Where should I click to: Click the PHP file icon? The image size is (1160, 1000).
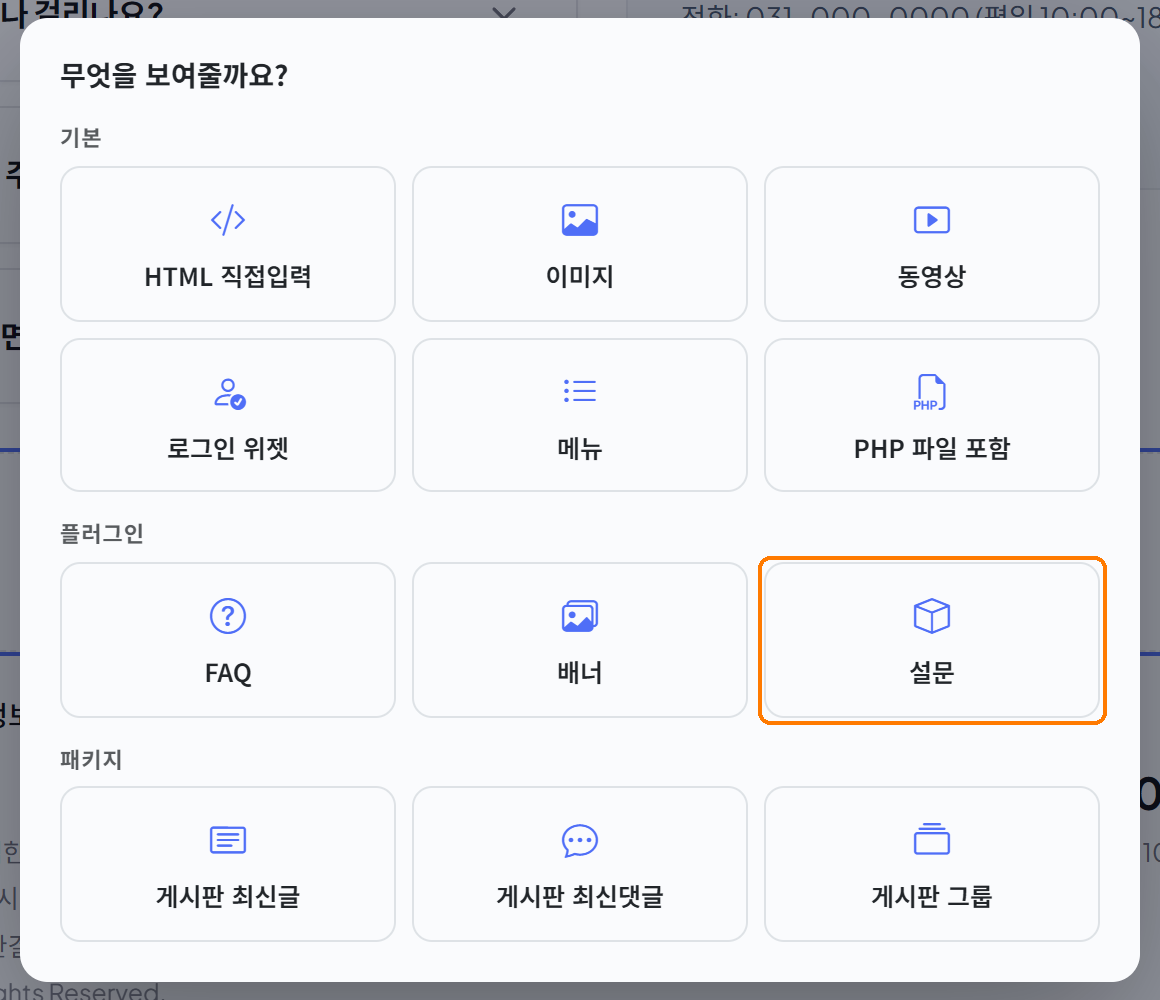930,393
